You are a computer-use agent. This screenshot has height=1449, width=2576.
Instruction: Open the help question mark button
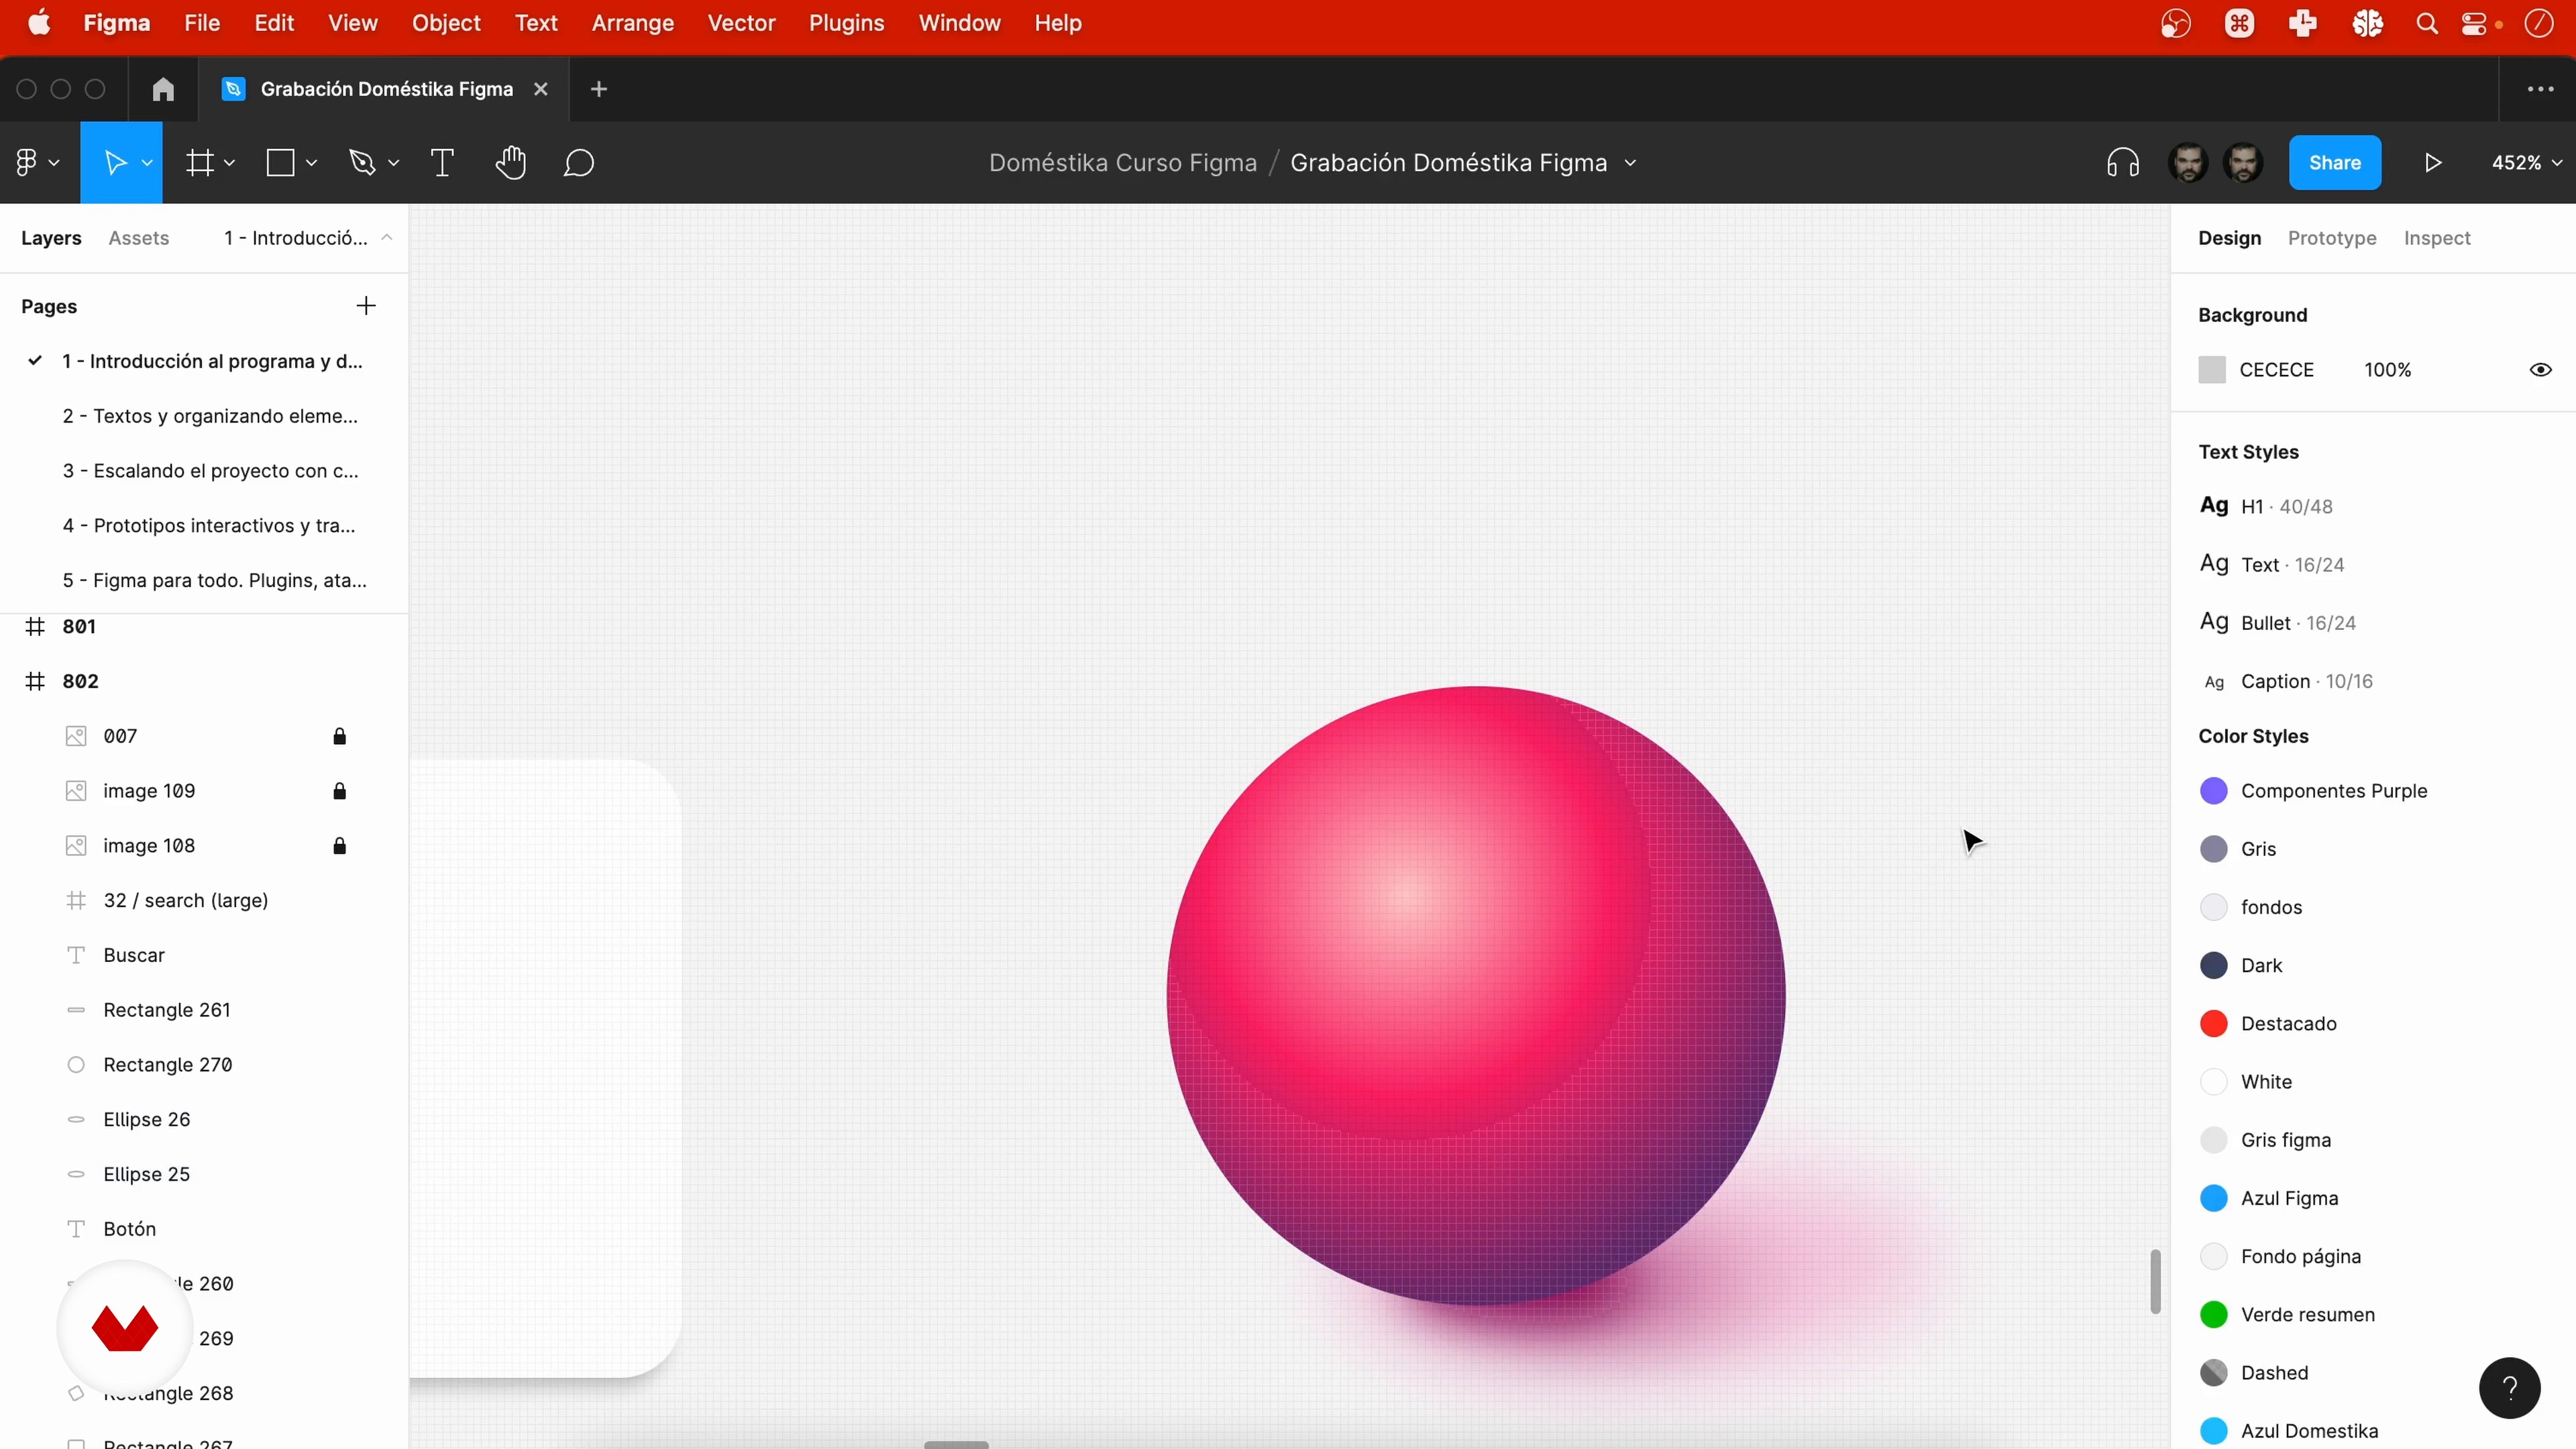tap(2509, 1387)
